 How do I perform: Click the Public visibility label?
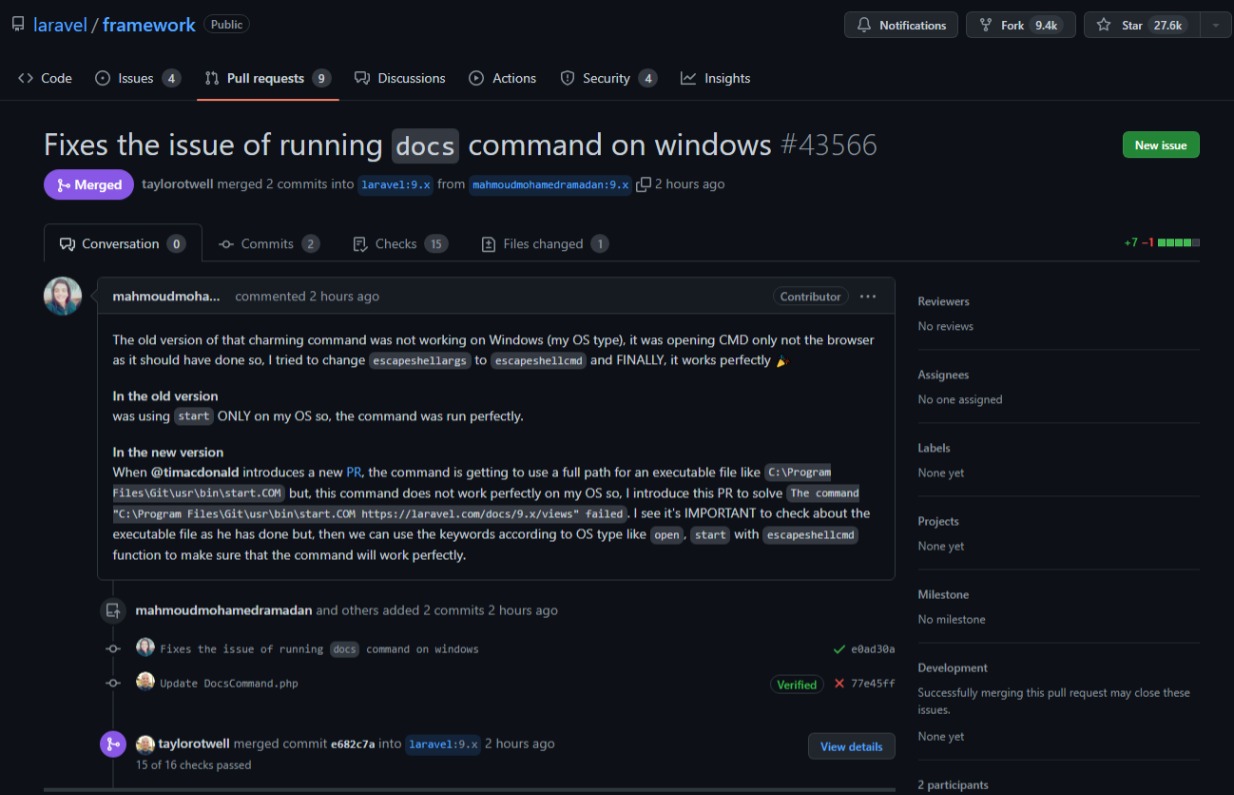pyautogui.click(x=227, y=24)
